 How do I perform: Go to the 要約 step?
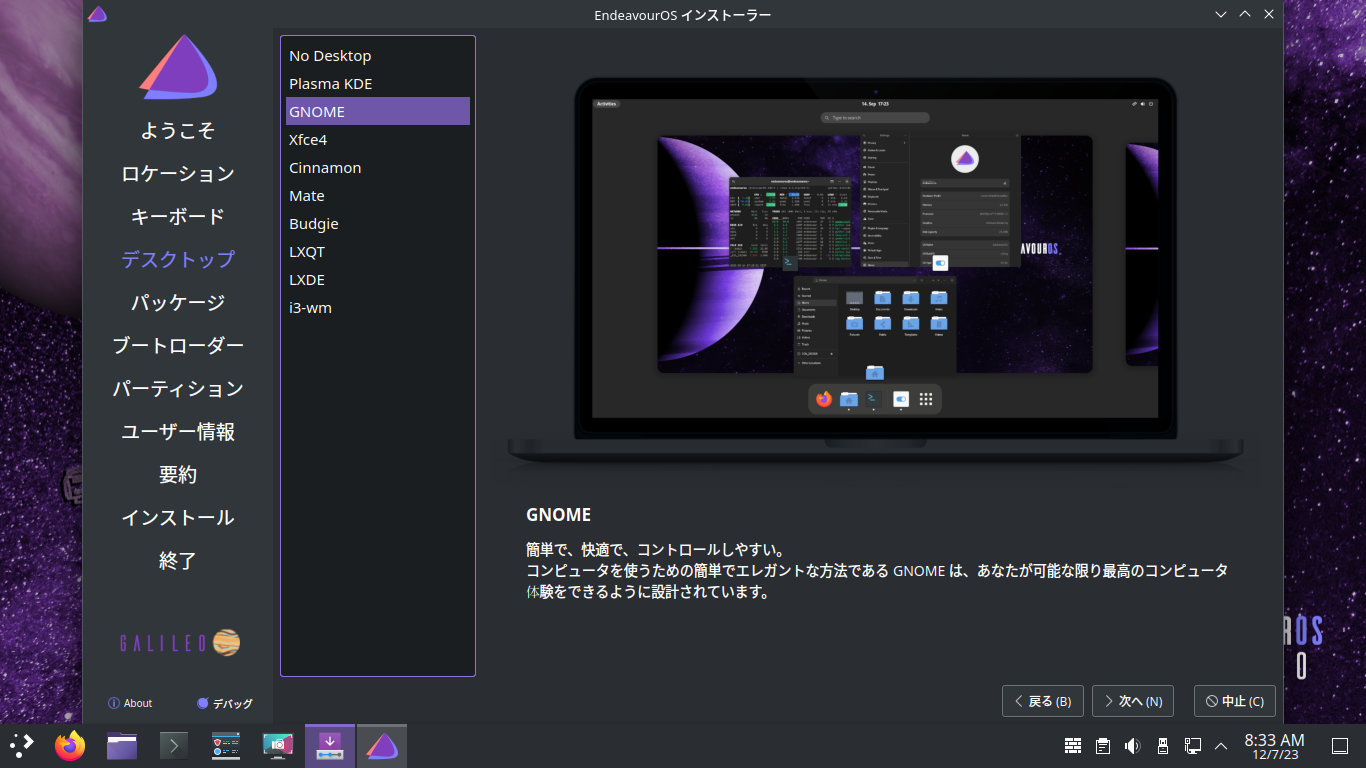click(x=178, y=475)
